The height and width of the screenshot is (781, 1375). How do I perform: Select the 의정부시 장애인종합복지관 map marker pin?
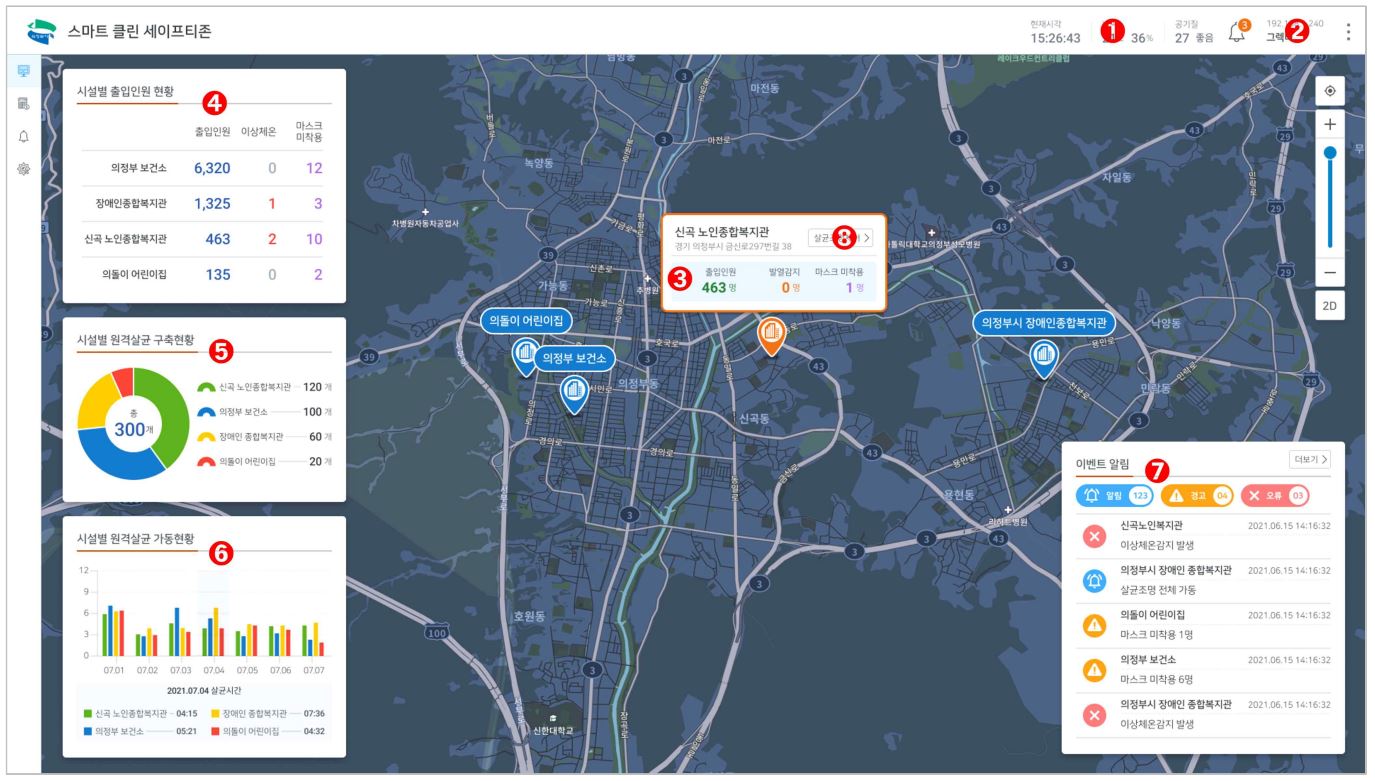click(1044, 358)
